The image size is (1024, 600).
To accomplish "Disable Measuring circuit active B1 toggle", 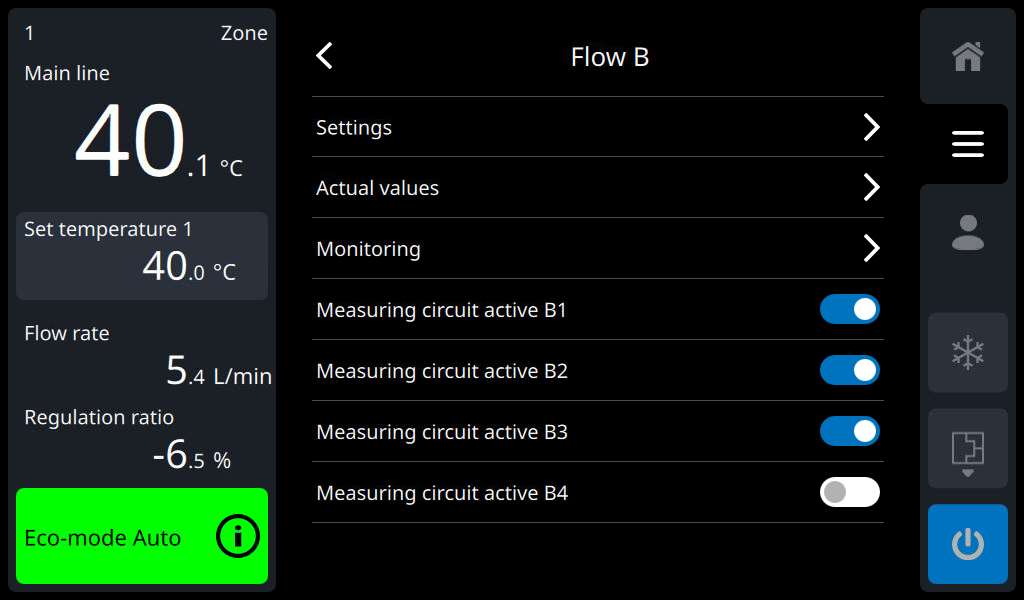I will 849,309.
